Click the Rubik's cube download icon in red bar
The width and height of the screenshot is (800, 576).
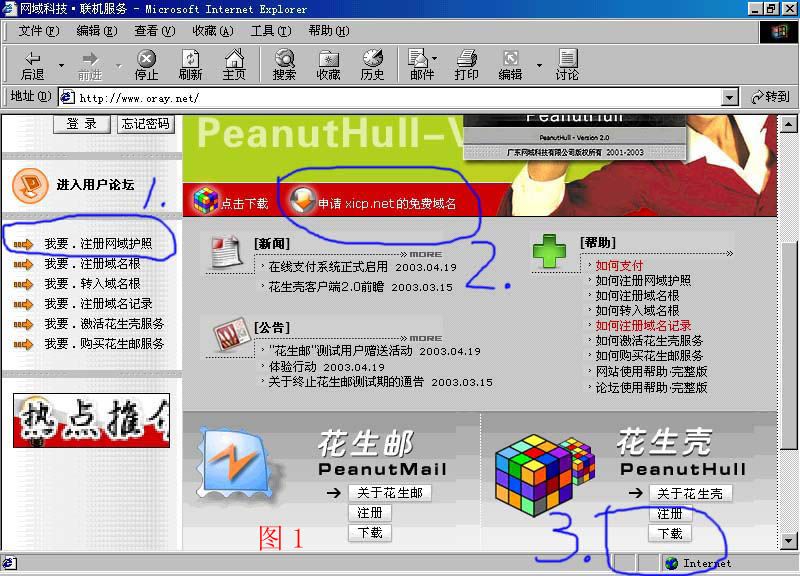click(x=206, y=200)
